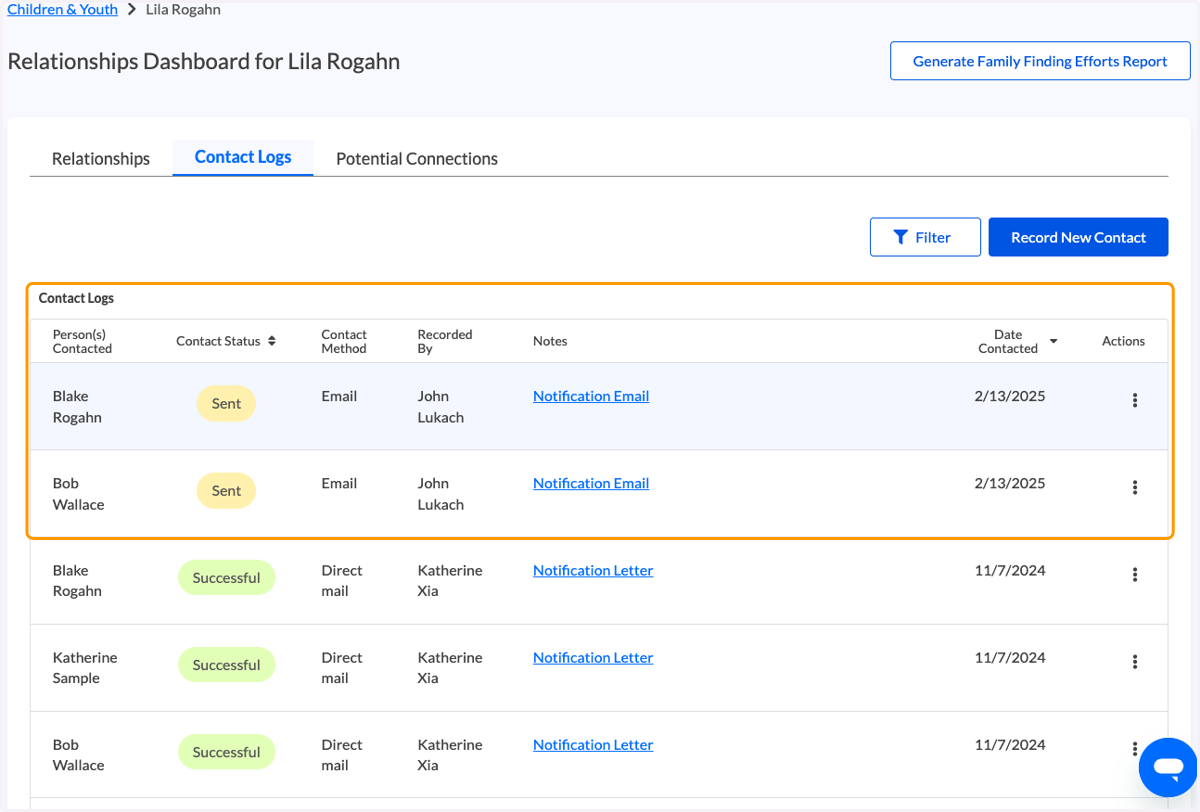Open Katherine Sample's Notification Letter link
The height and width of the screenshot is (812, 1200).
(x=593, y=657)
